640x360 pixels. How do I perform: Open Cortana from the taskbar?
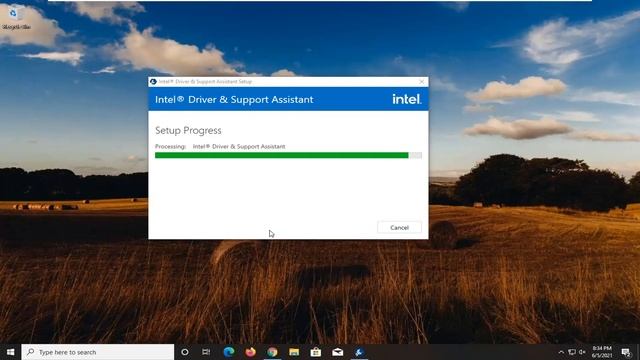(184, 352)
